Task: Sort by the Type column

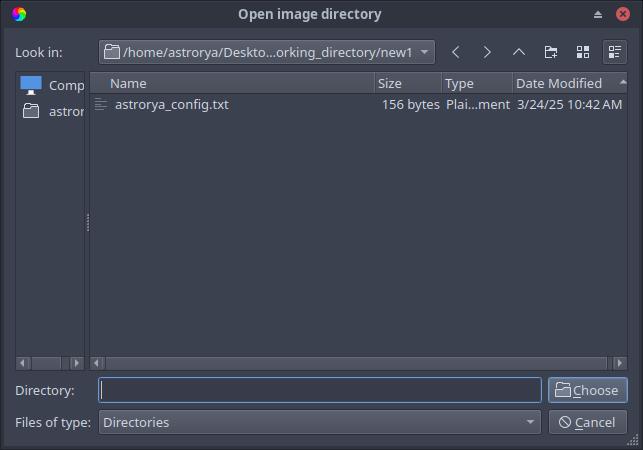Action: (477, 84)
